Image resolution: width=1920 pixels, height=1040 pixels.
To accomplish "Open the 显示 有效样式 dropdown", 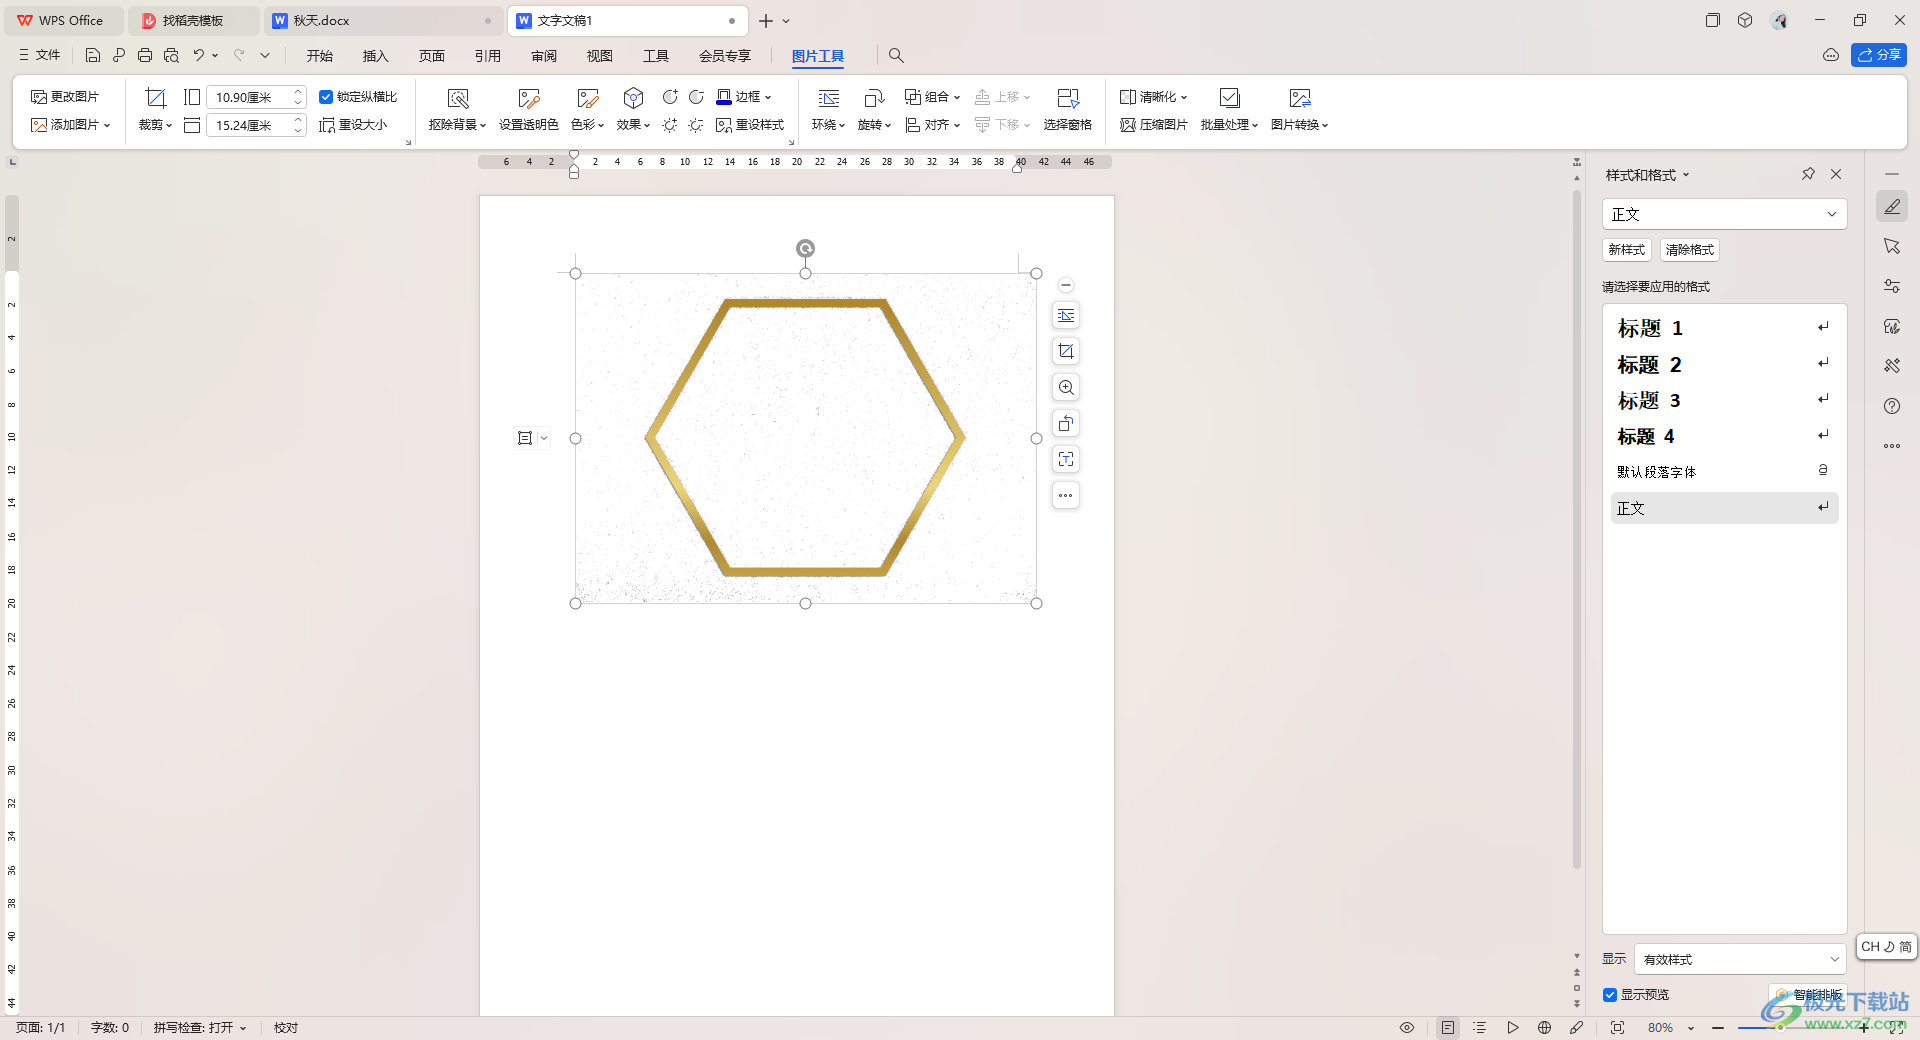I will pyautogui.click(x=1740, y=959).
